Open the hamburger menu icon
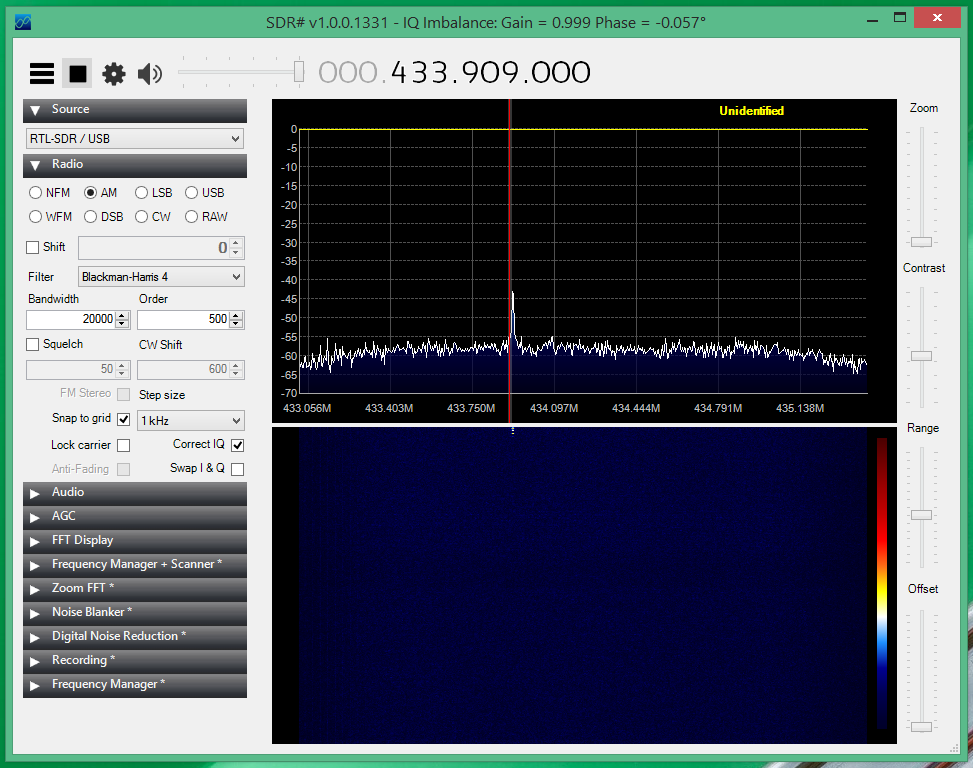The height and width of the screenshot is (768, 973). pyautogui.click(x=42, y=73)
